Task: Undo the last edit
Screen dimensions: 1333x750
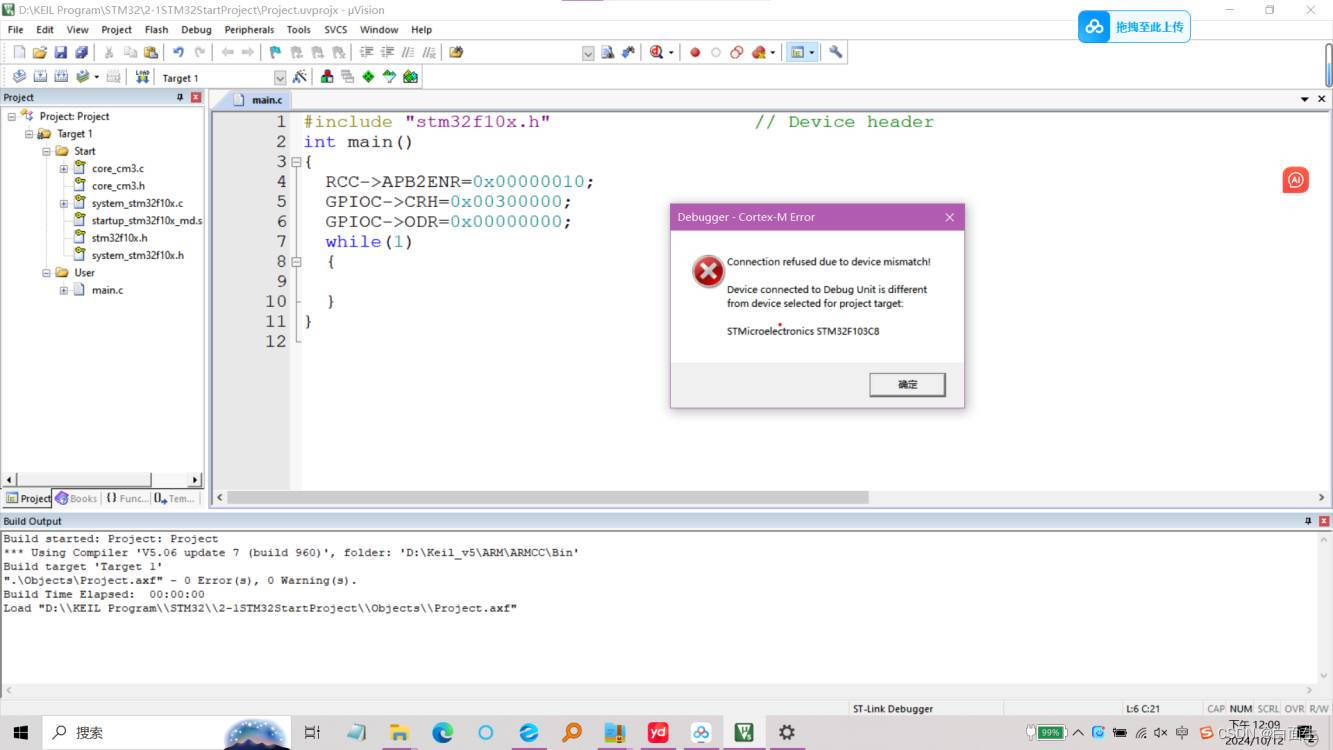Action: [x=178, y=52]
